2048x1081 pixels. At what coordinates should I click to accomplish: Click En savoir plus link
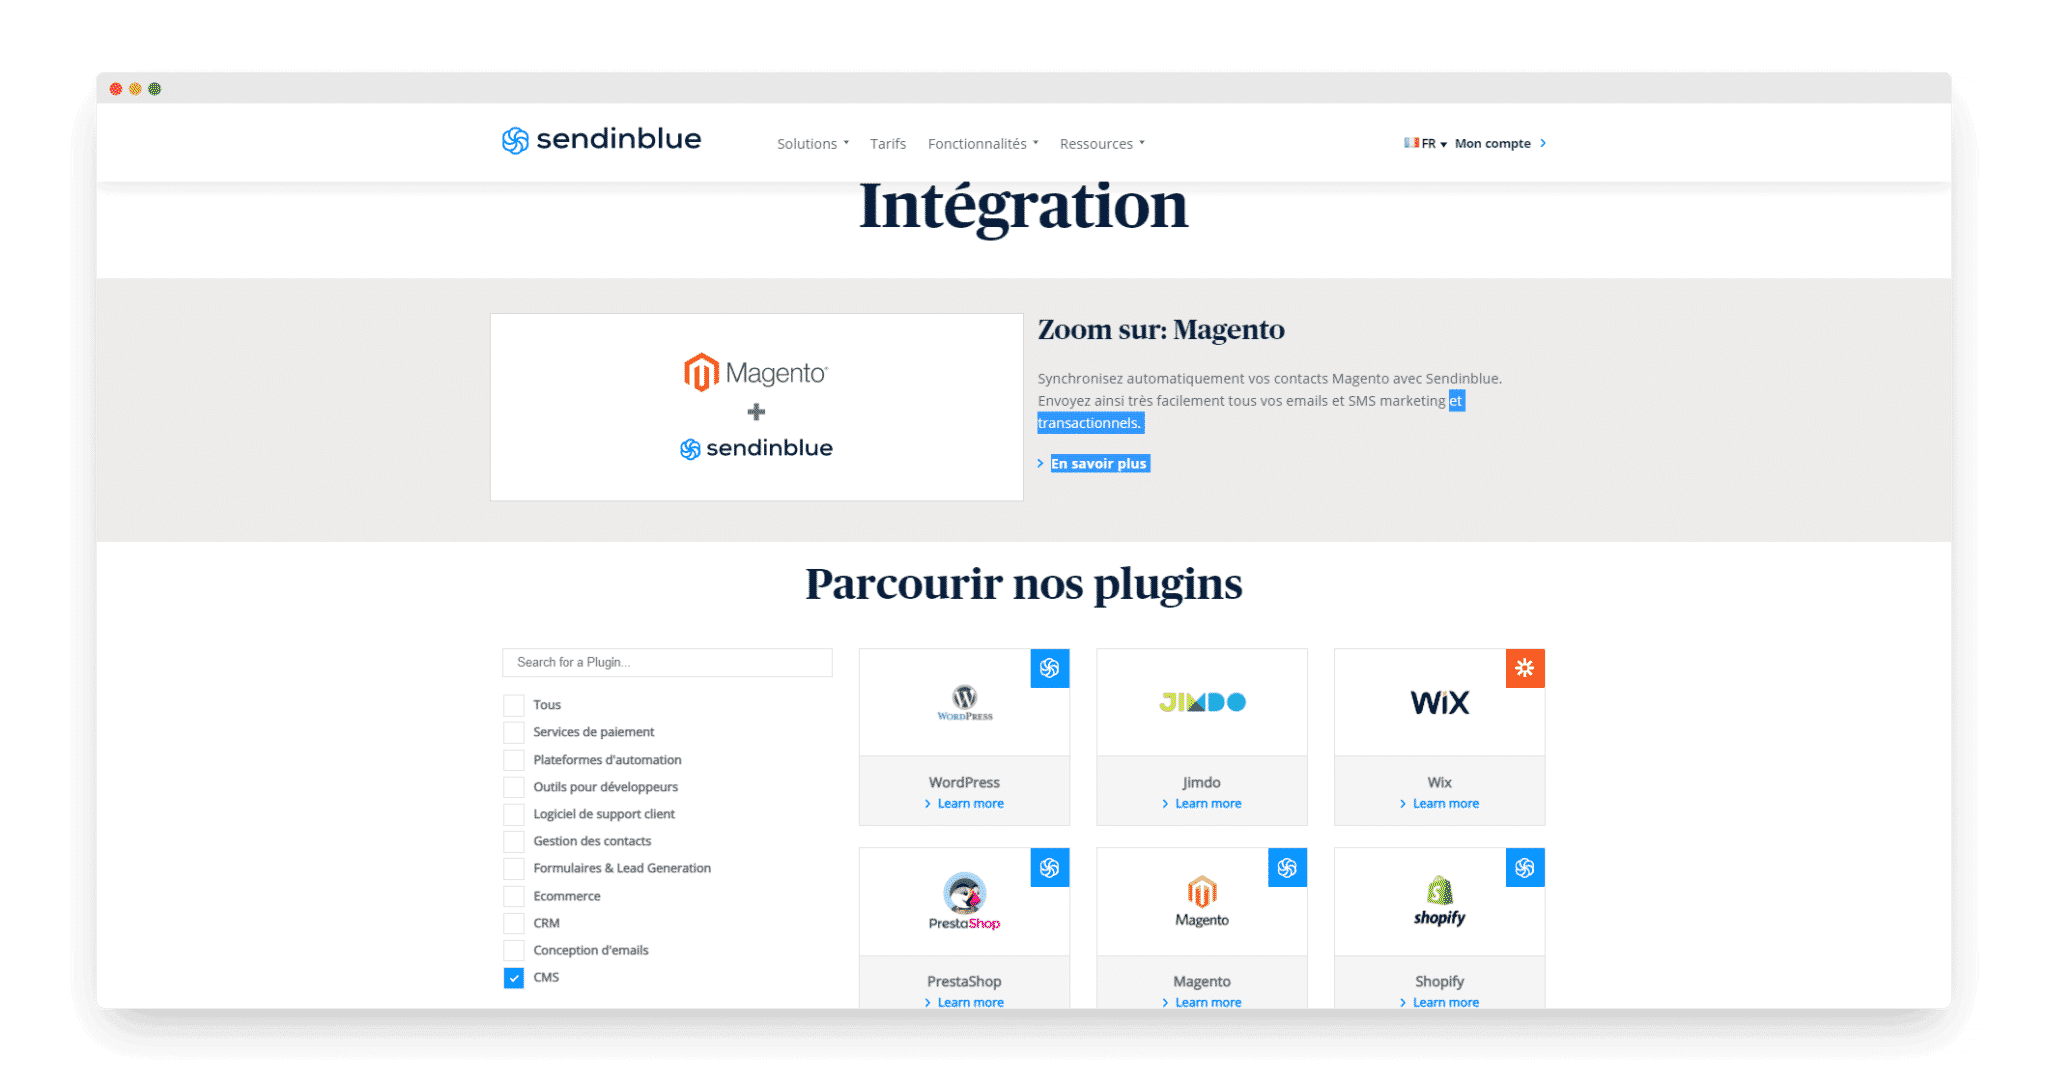[x=1099, y=463]
